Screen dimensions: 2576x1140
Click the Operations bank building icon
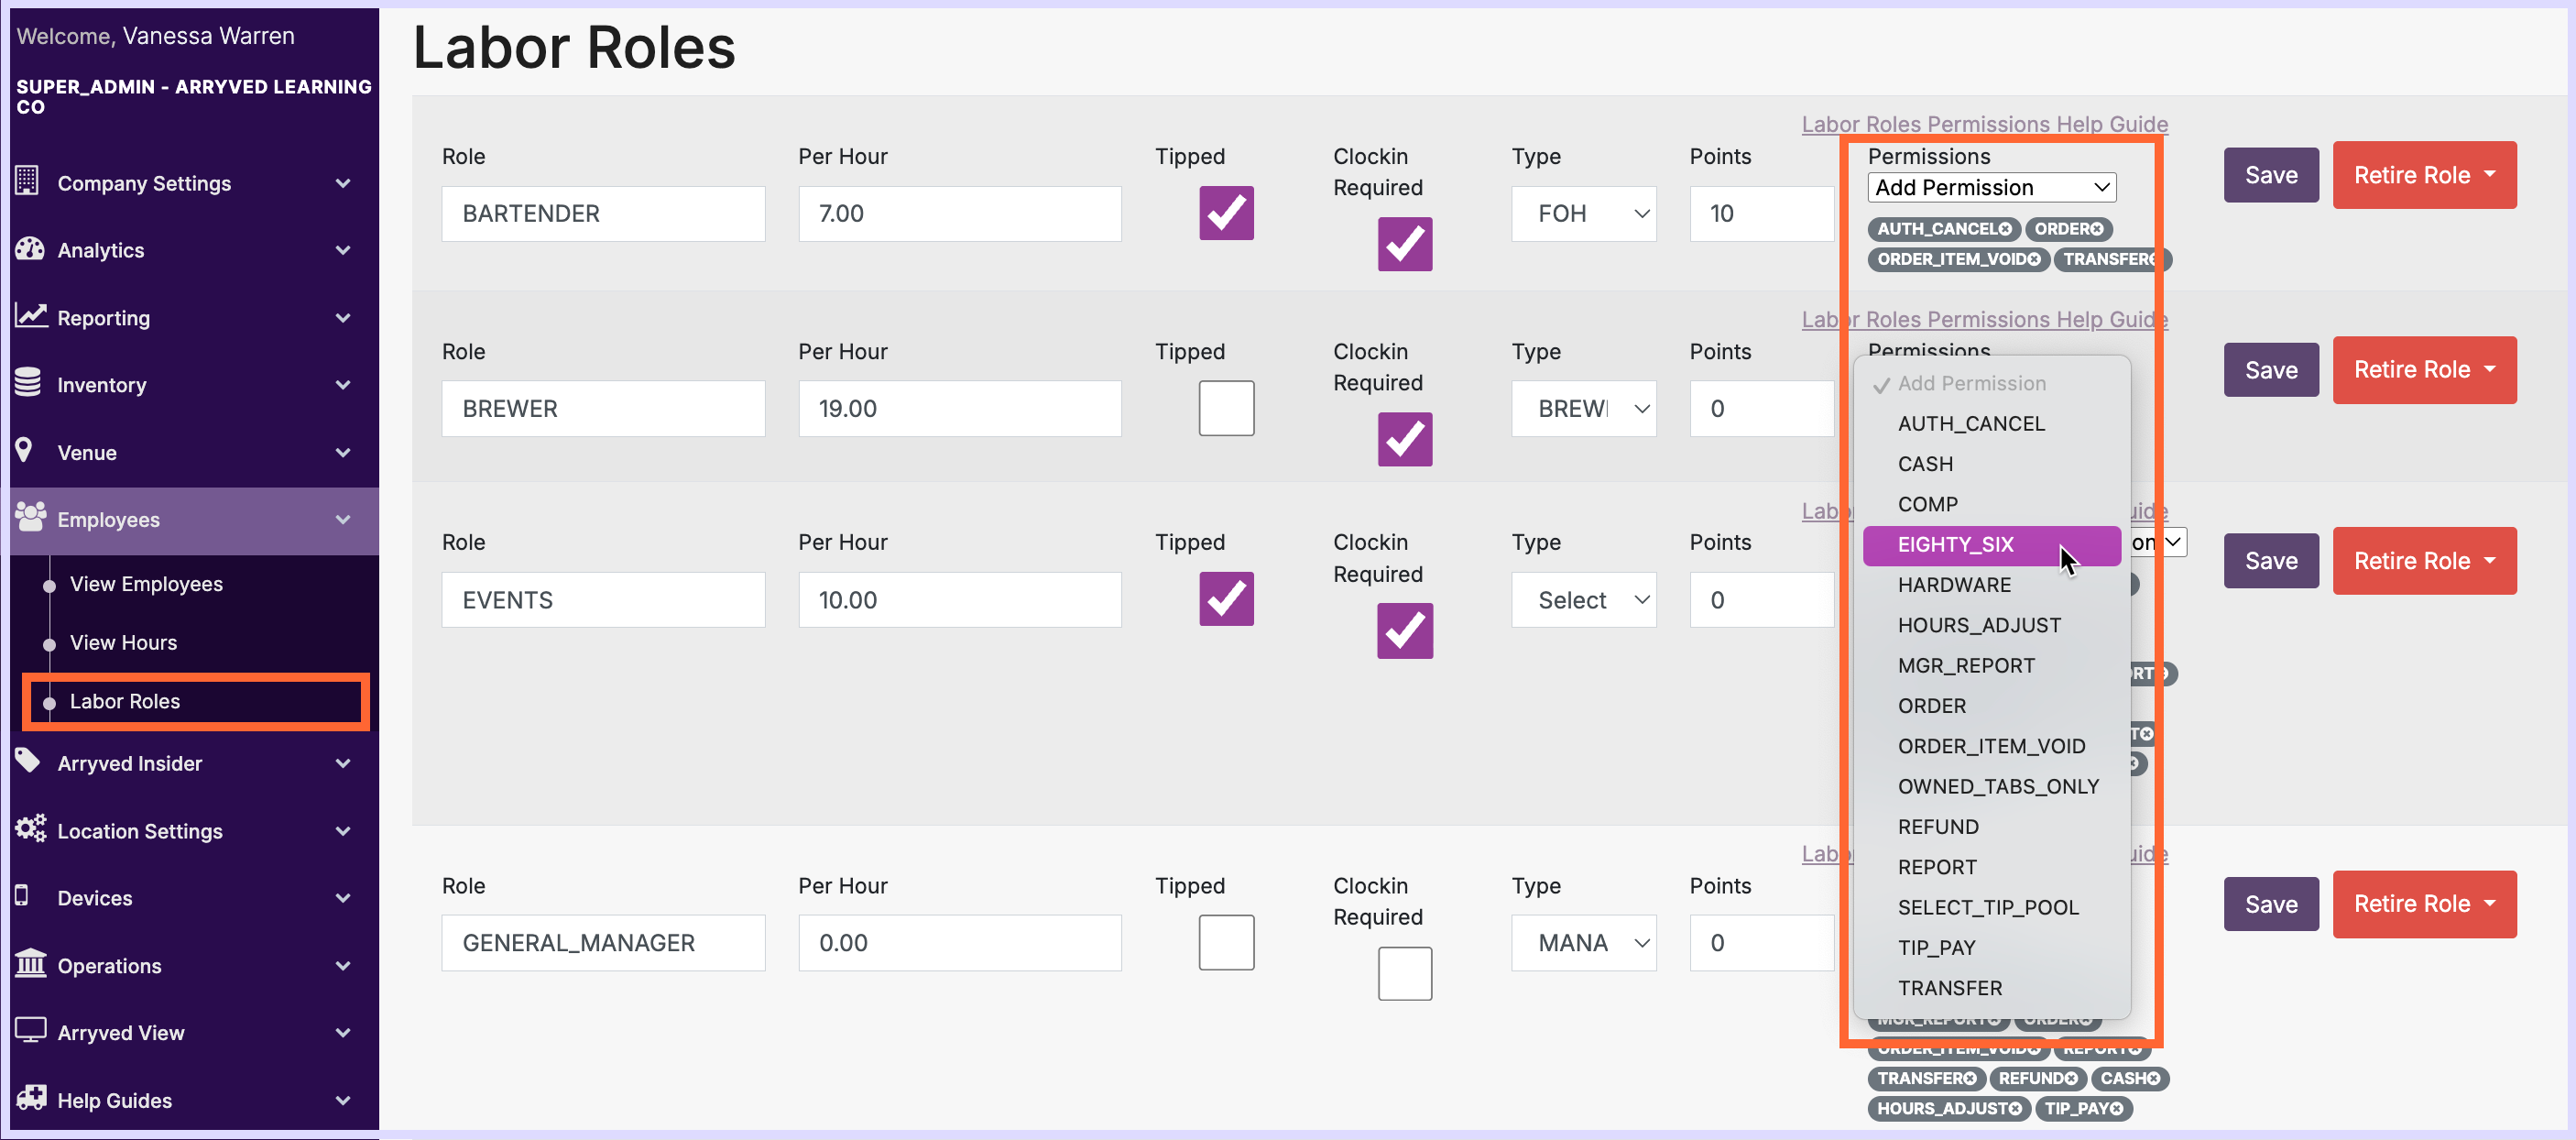30,964
